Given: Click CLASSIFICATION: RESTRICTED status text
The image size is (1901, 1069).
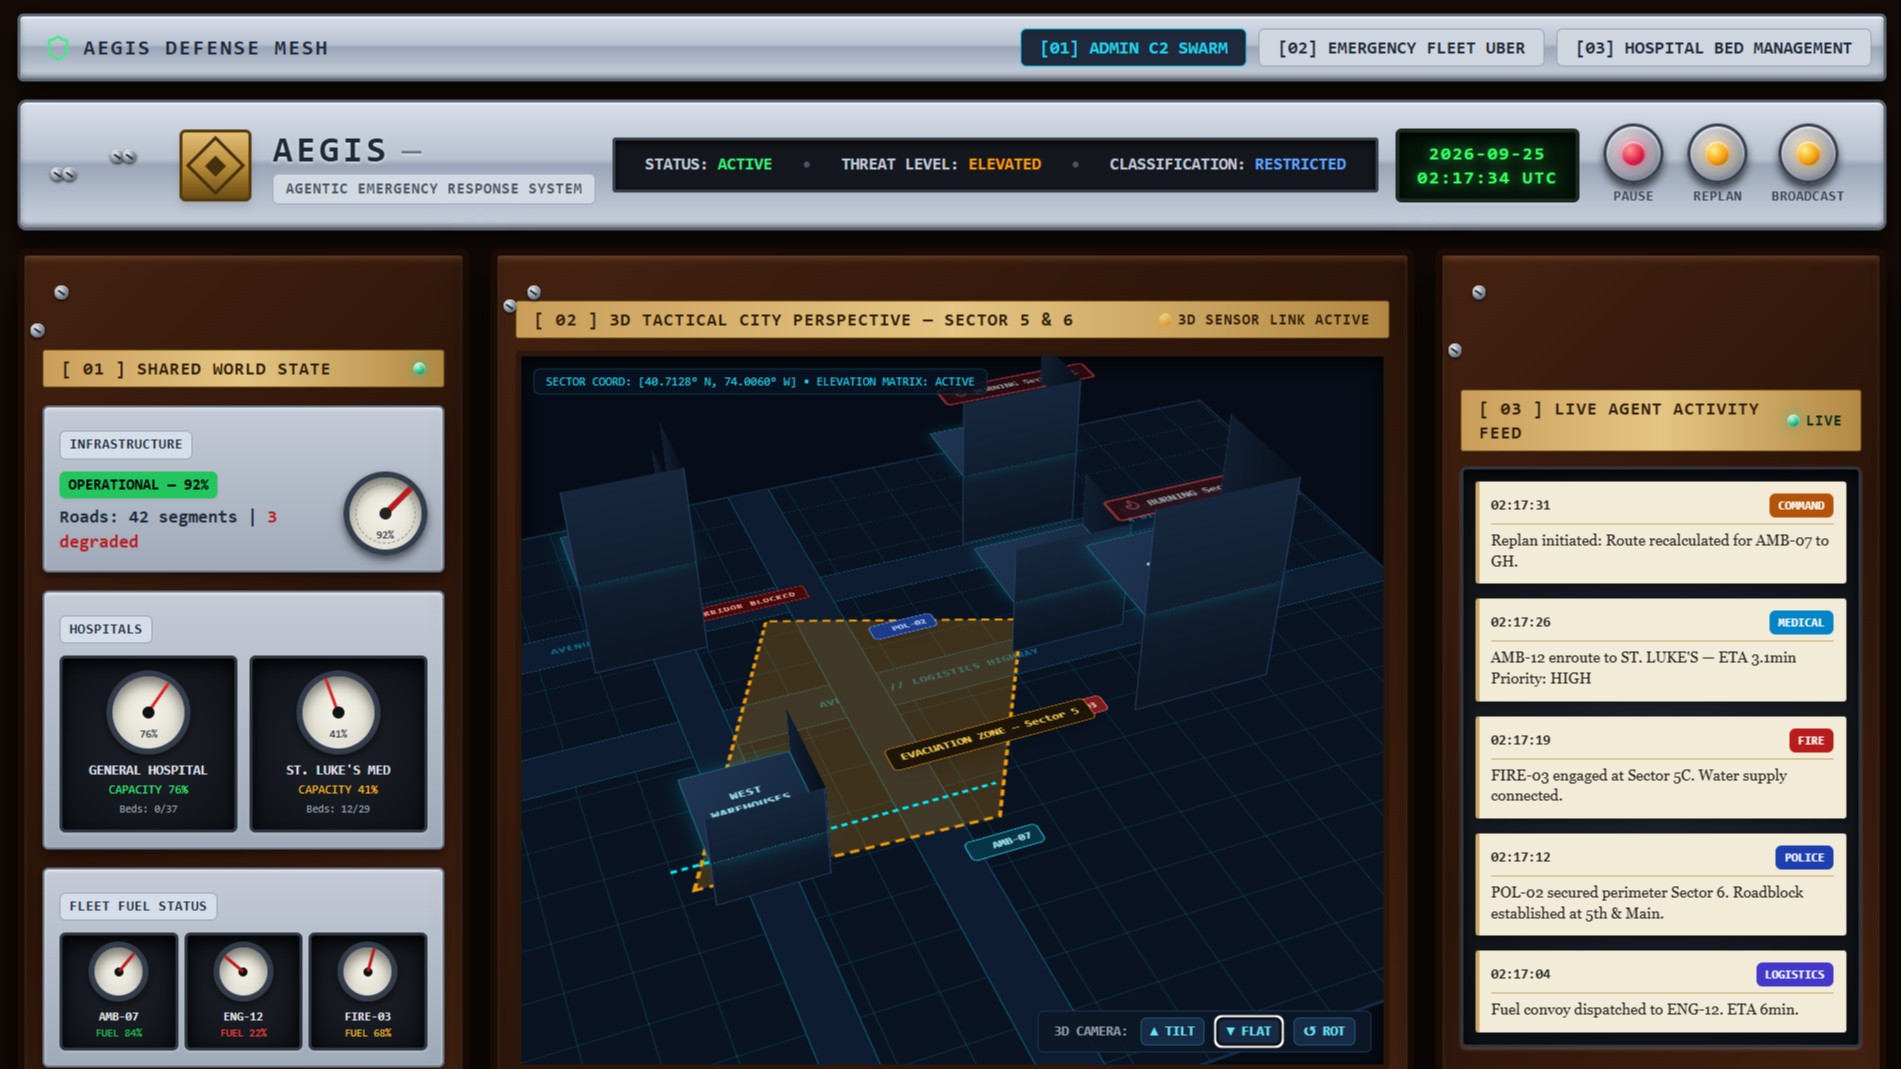Looking at the screenshot, I should tap(1227, 164).
